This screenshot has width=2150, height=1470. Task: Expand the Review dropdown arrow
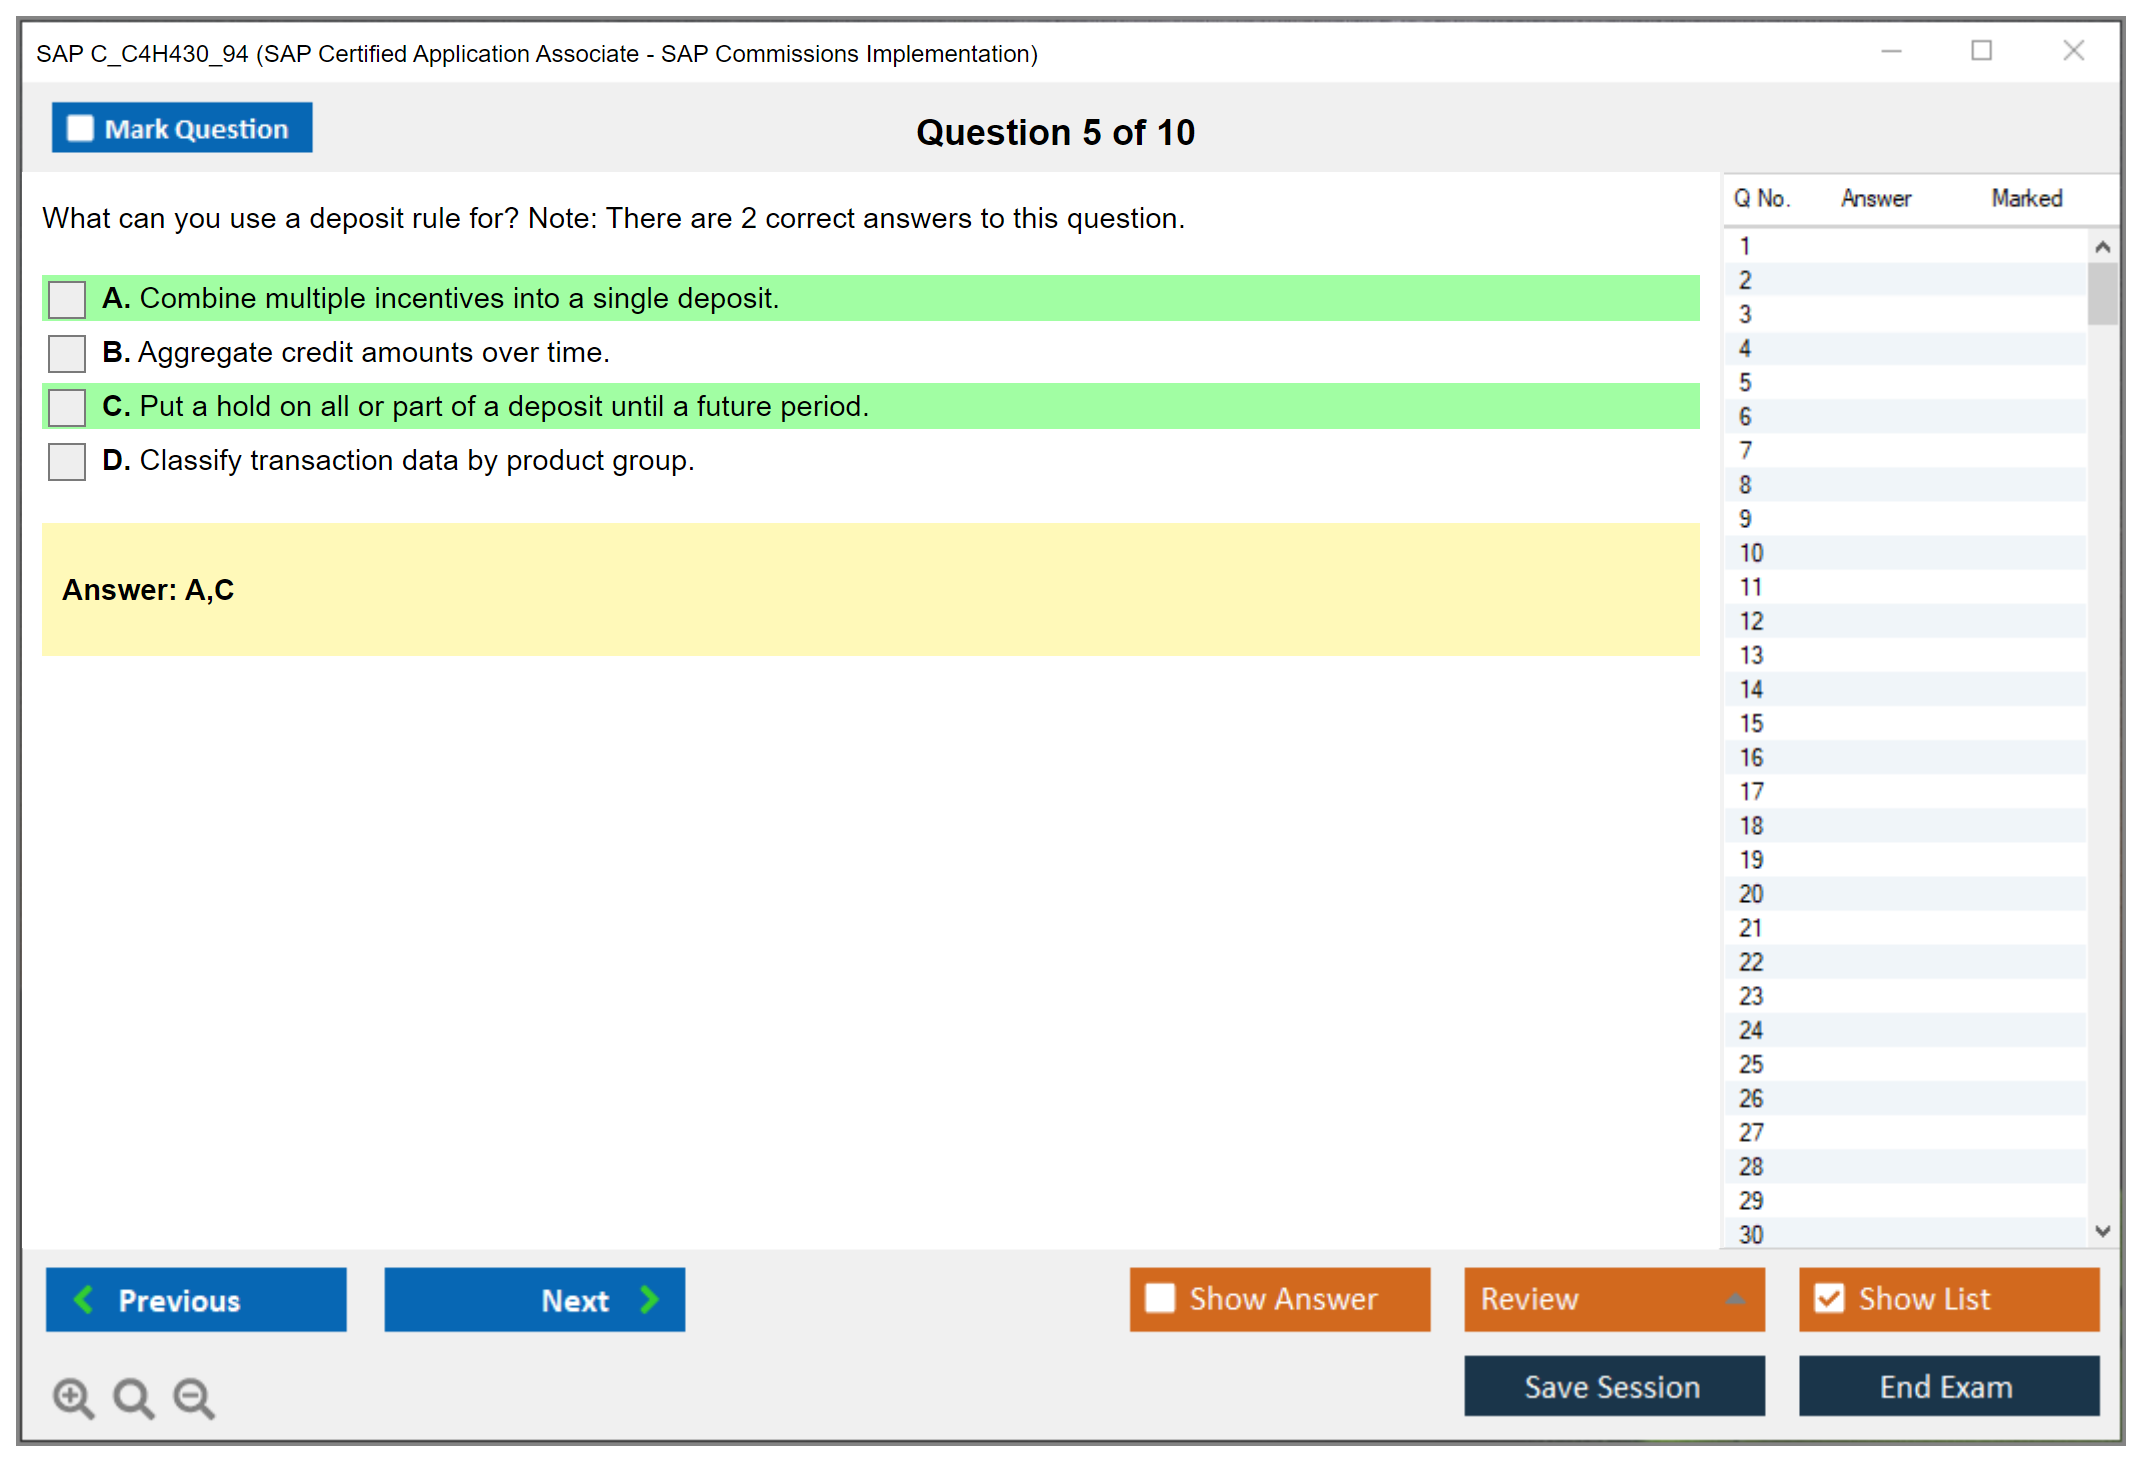[1735, 1299]
